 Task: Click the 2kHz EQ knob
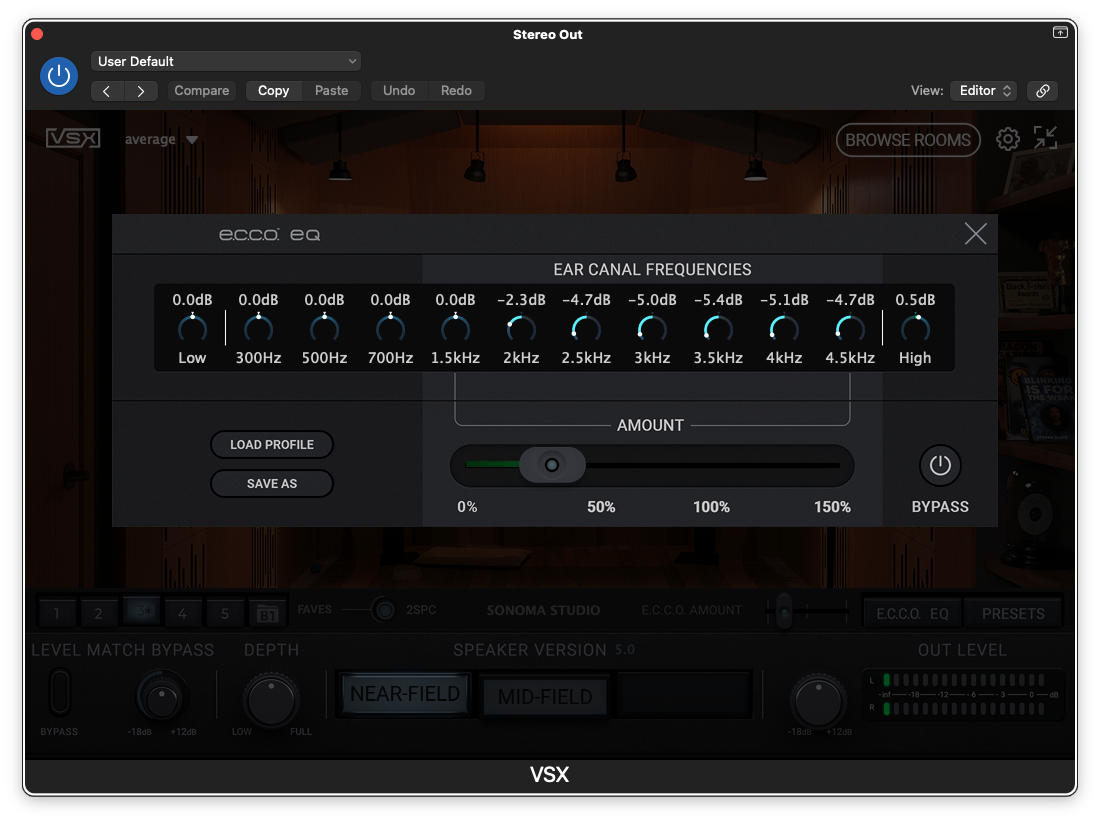click(x=521, y=328)
